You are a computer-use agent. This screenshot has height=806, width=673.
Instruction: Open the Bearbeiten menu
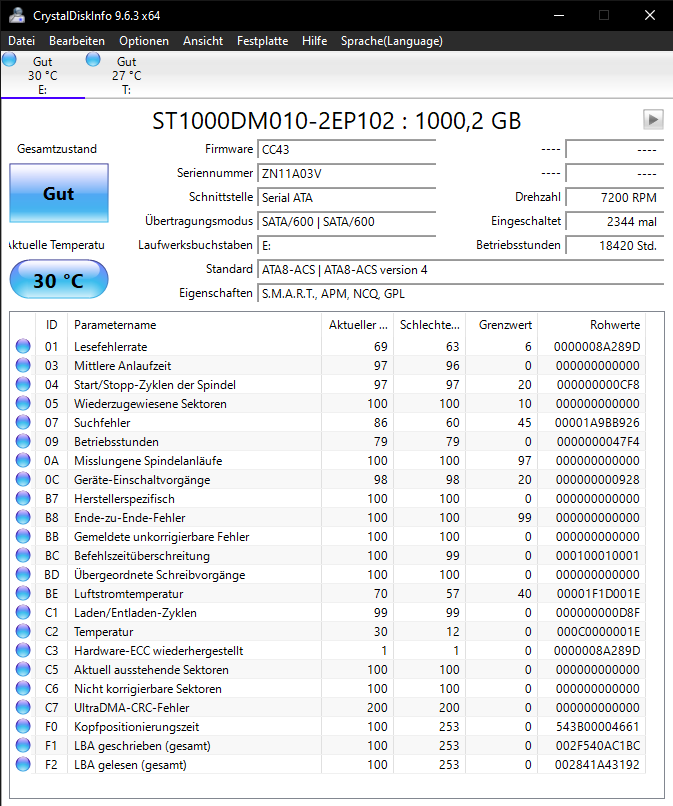coord(77,41)
